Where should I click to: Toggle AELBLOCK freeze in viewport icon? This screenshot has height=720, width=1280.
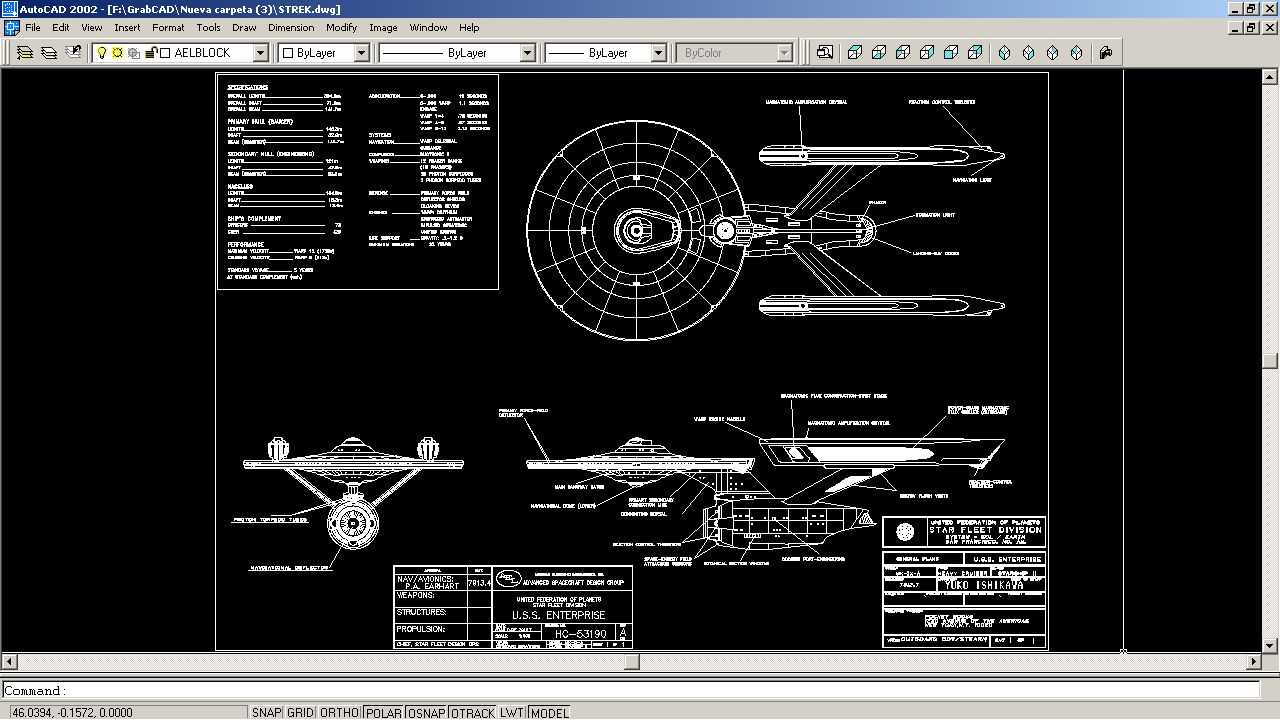(133, 53)
